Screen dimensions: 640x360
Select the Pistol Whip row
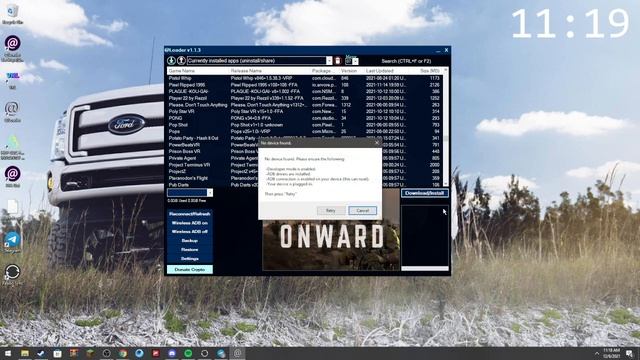point(305,78)
